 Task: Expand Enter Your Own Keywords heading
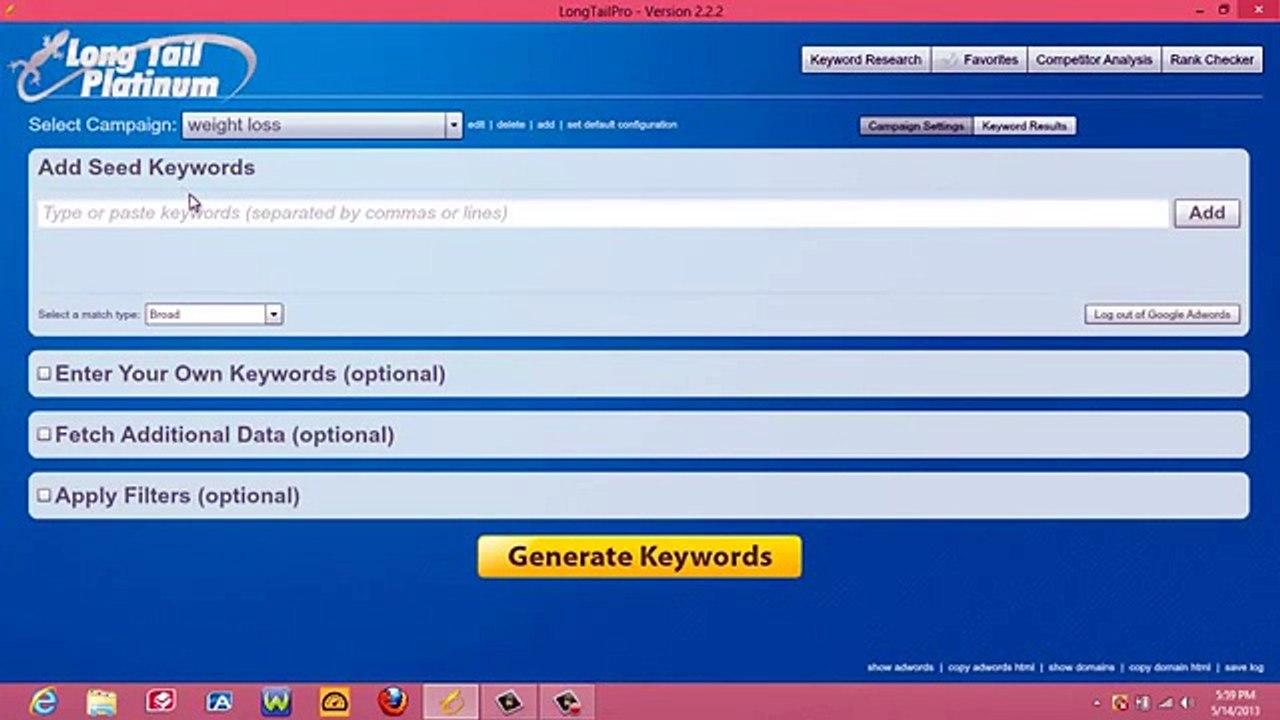250,374
